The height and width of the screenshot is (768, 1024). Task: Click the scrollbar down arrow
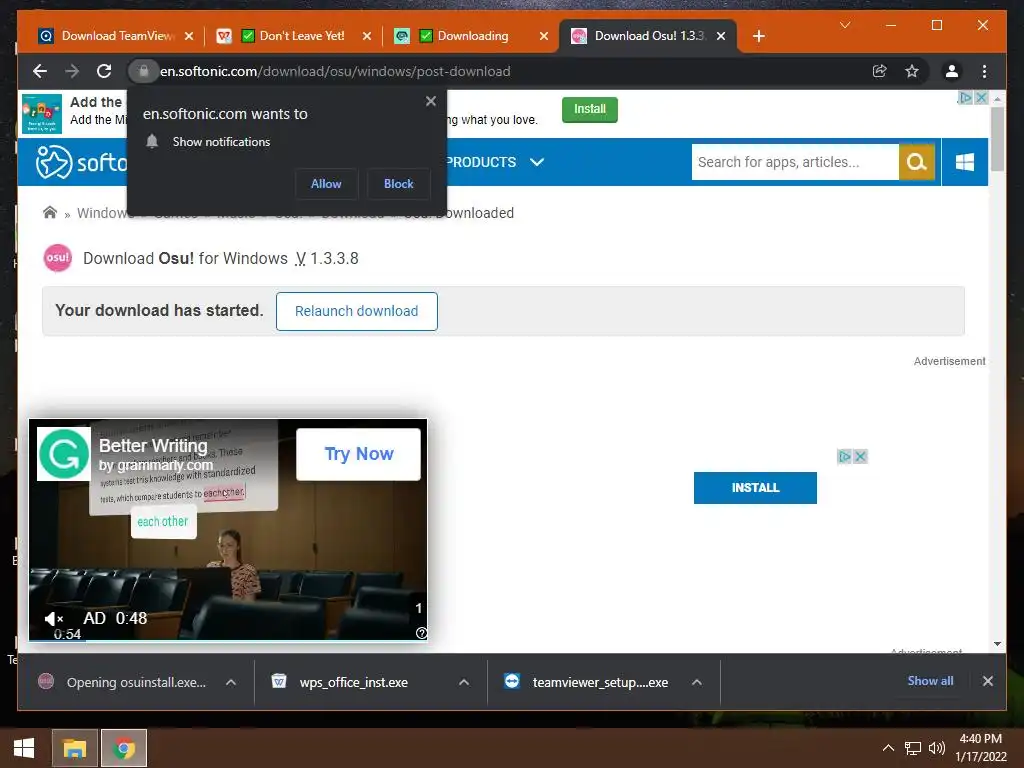coord(997,643)
